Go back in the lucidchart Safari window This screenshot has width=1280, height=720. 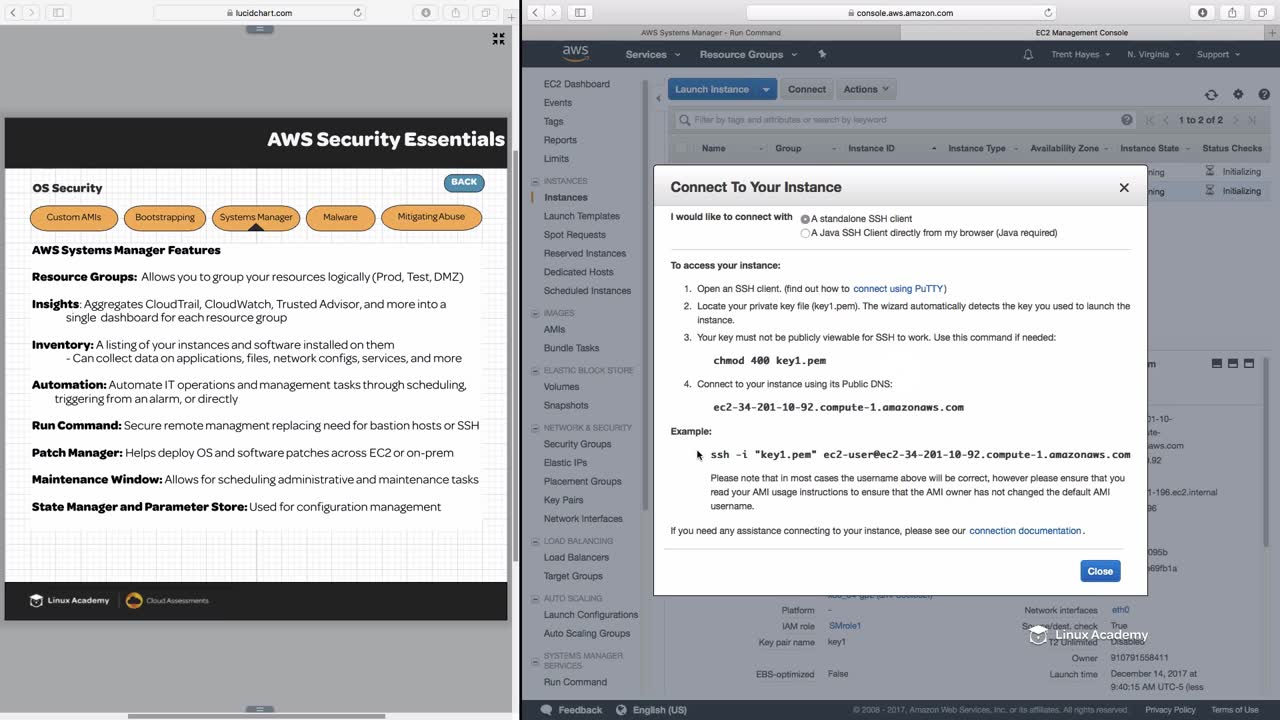pyautogui.click(x=11, y=13)
